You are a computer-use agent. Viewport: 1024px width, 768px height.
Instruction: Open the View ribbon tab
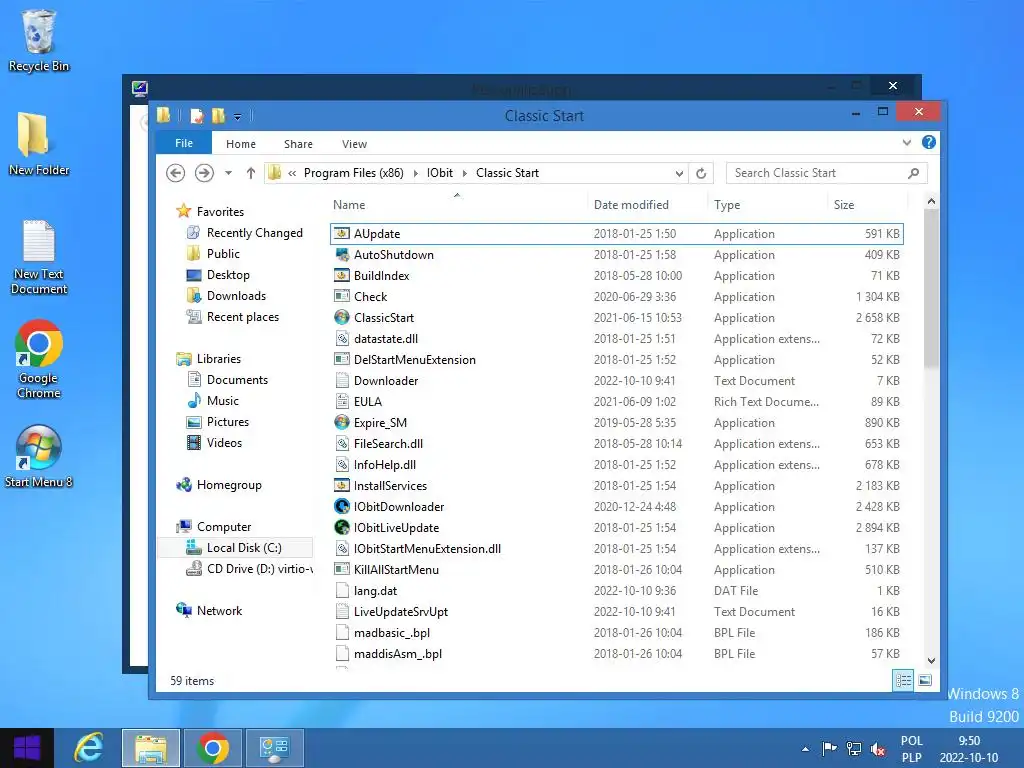click(354, 144)
